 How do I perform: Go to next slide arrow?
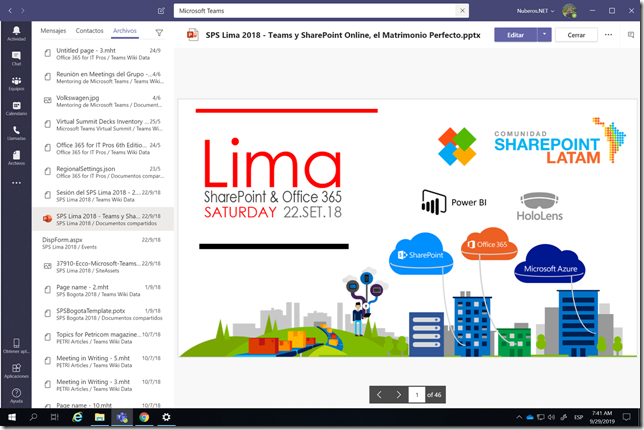[398, 395]
